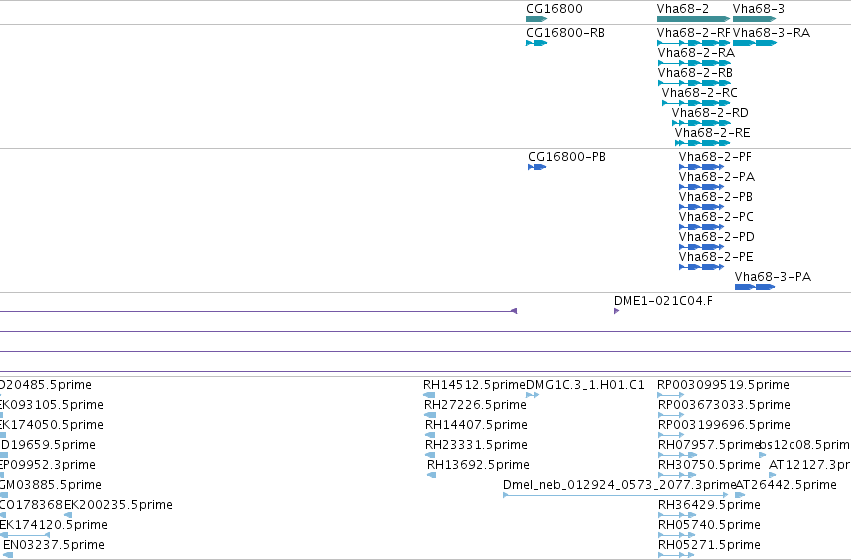Click the Vha68-2-PD protein label
The height and width of the screenshot is (560, 851).
click(716, 237)
